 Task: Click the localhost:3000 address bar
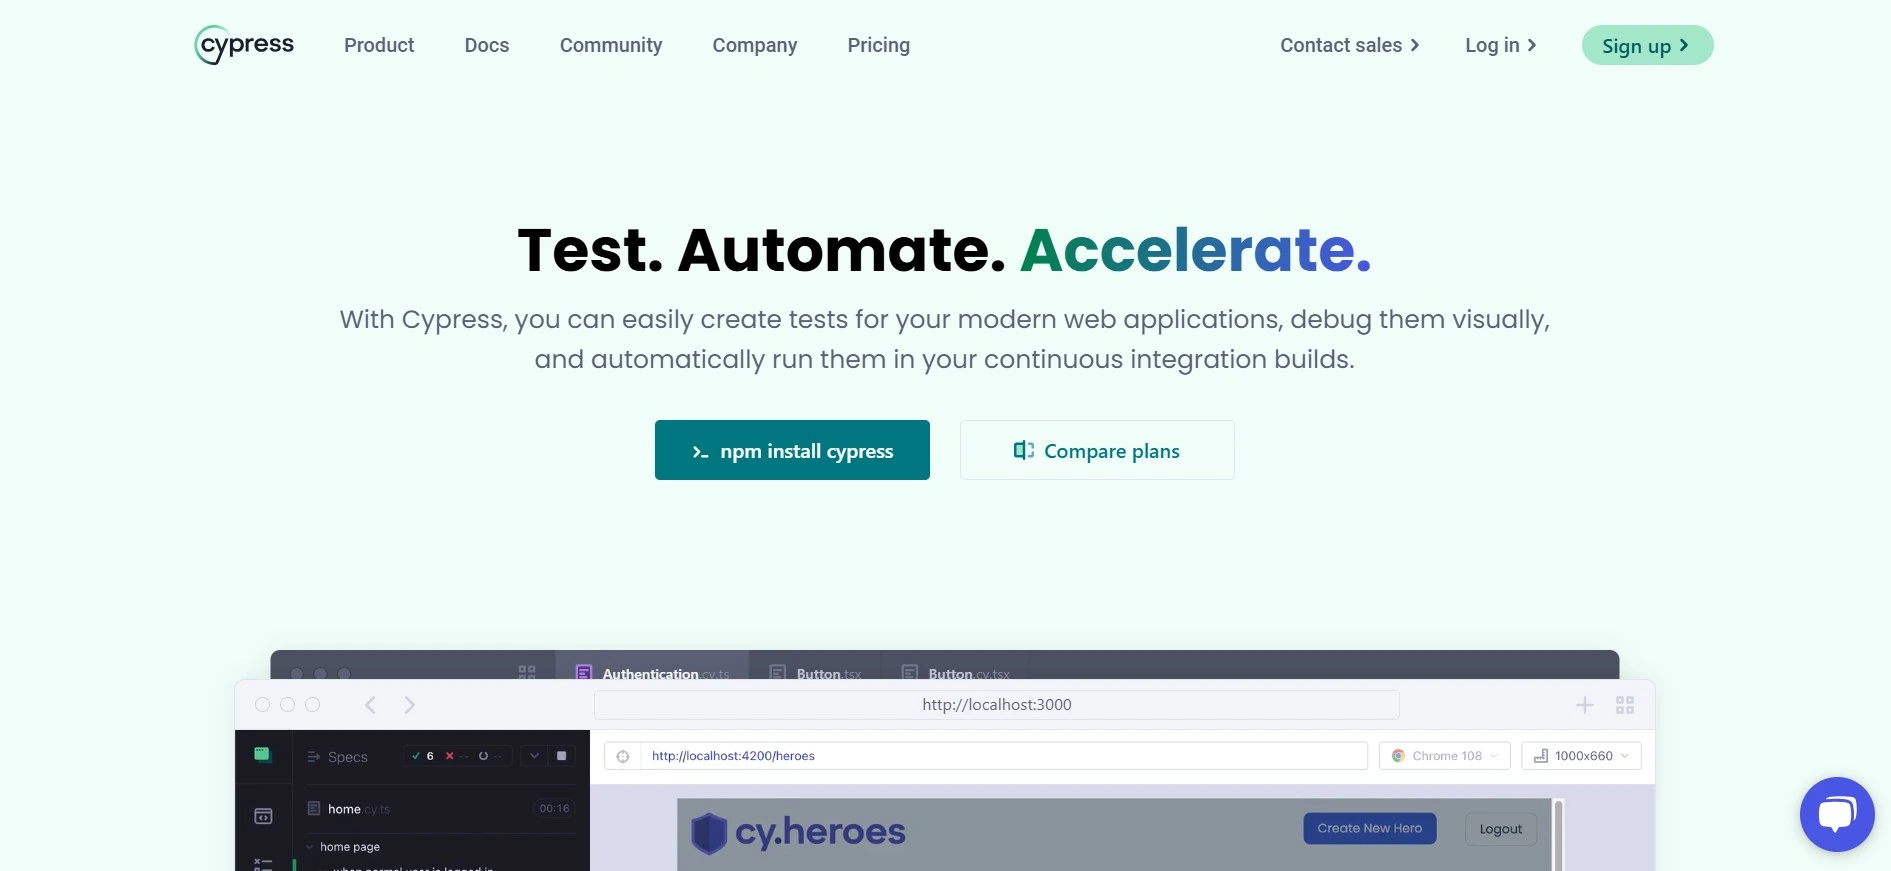[996, 705]
